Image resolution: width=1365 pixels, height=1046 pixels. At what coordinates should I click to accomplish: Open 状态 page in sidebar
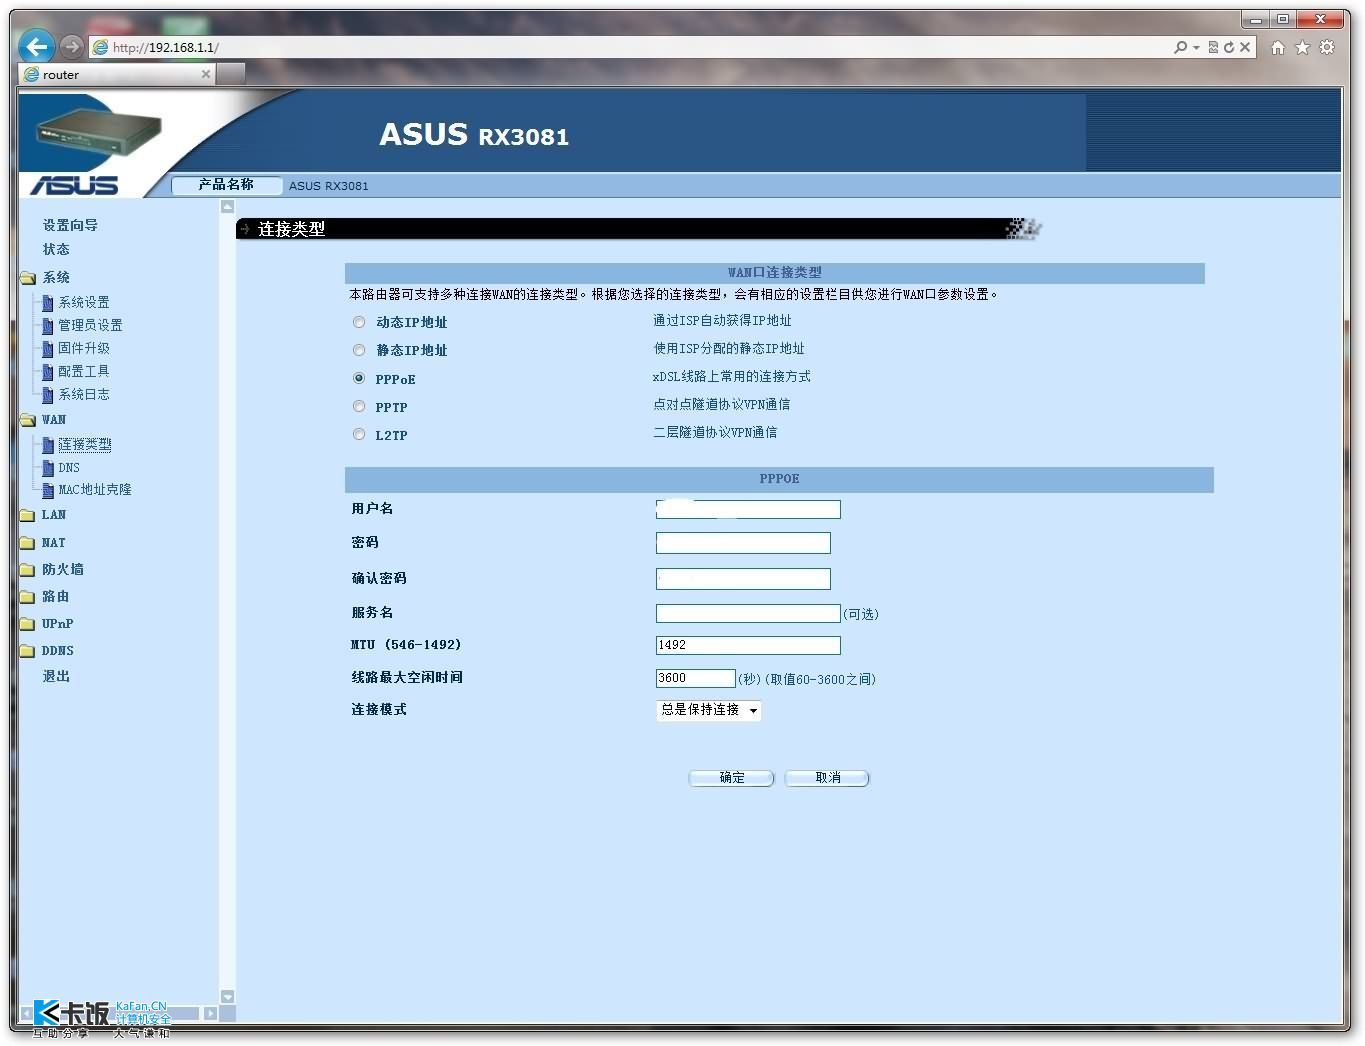(56, 249)
